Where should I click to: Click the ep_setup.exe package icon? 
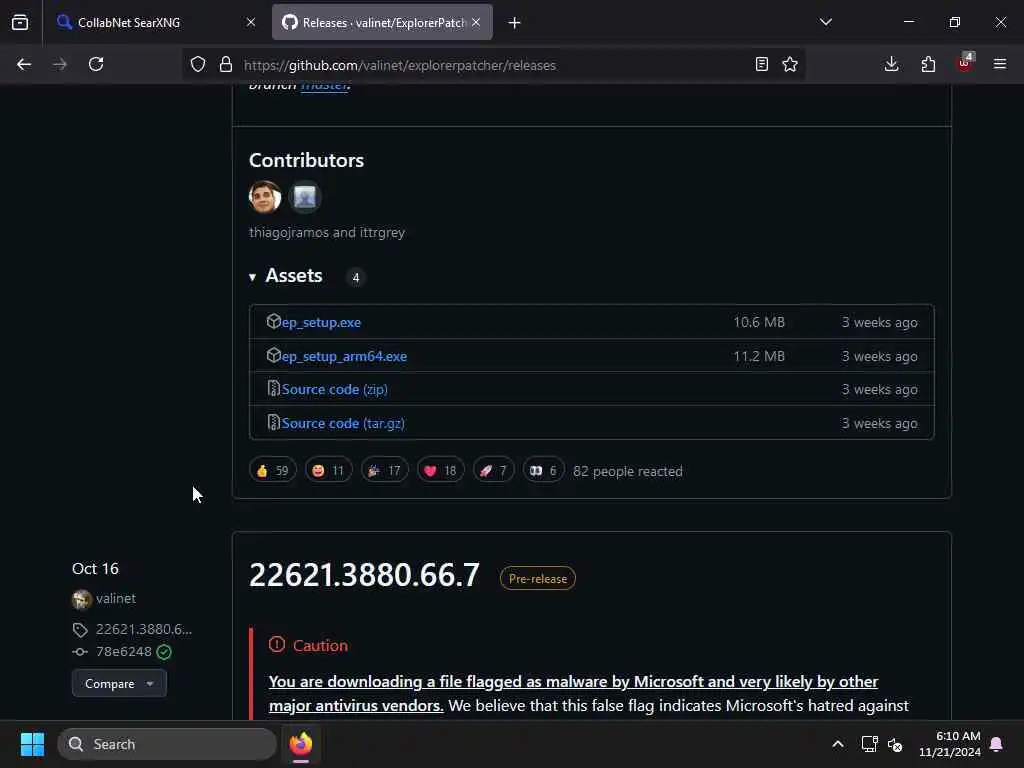point(274,321)
